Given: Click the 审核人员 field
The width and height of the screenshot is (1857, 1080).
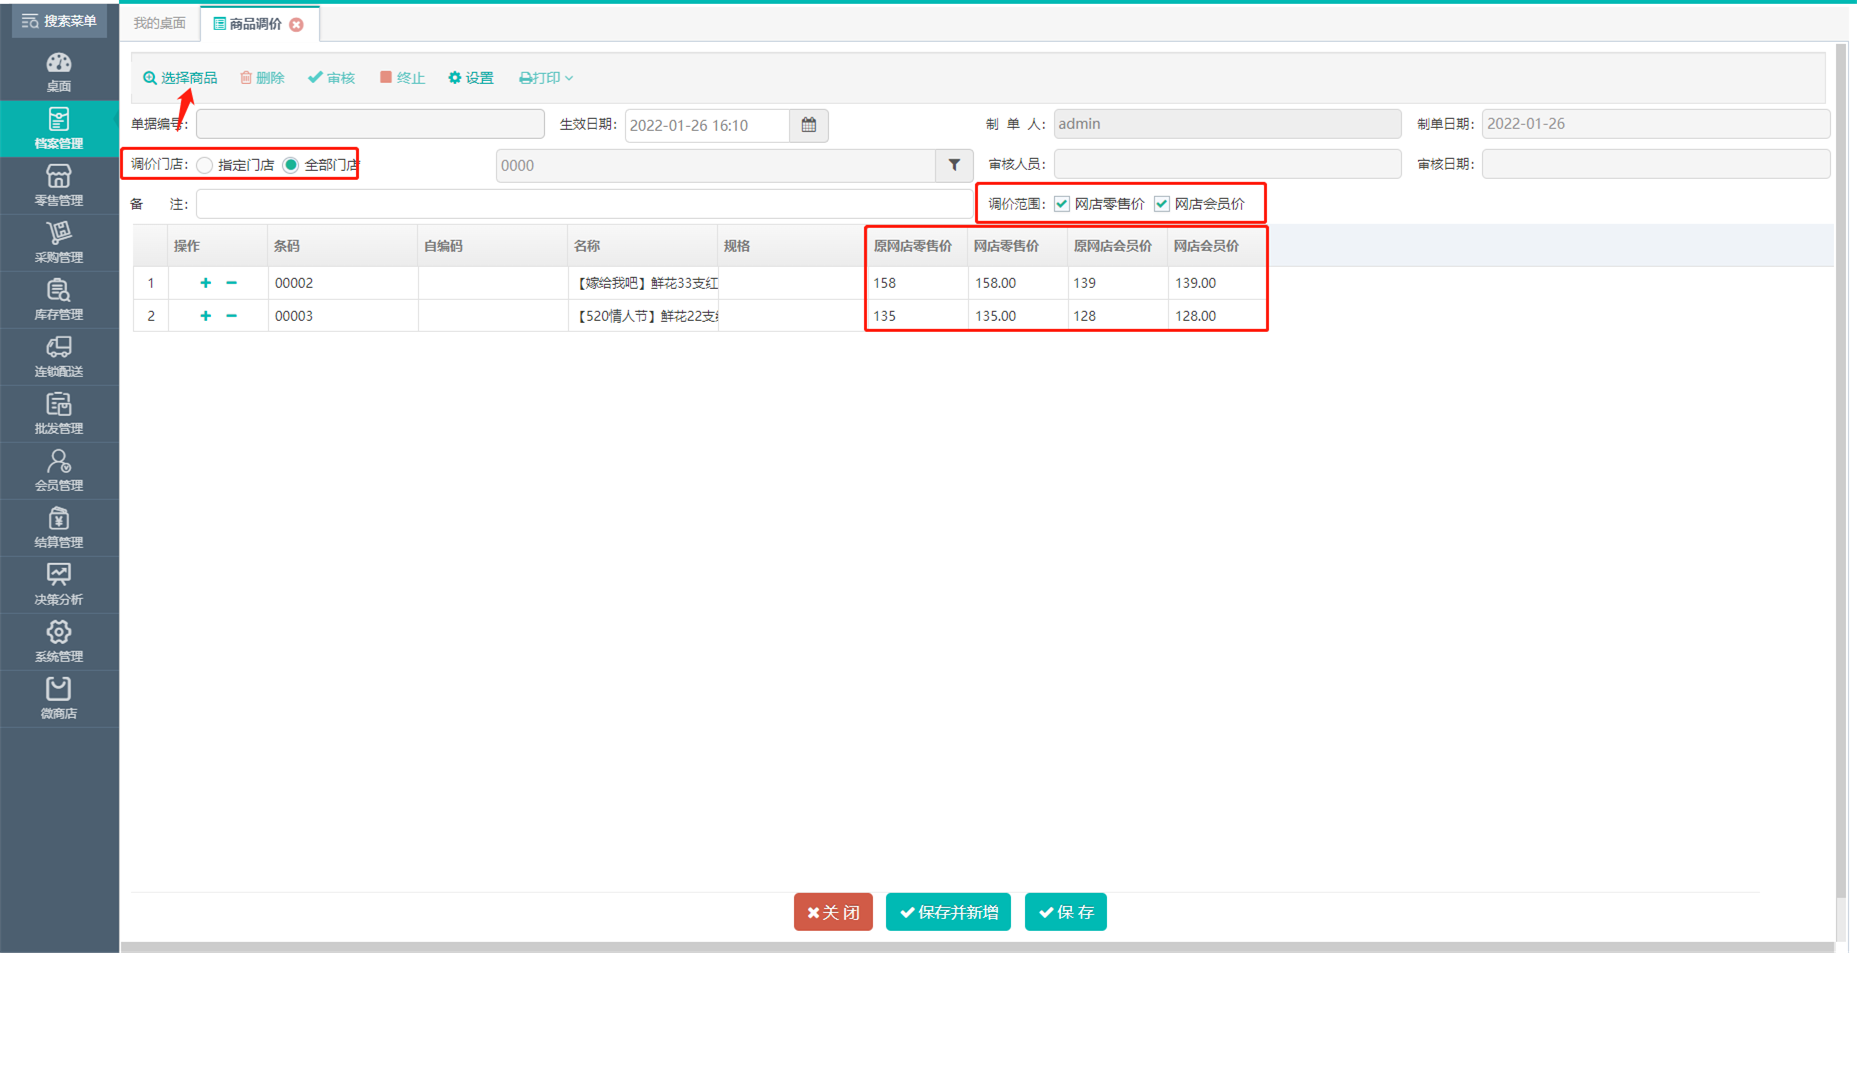Looking at the screenshot, I should (x=1227, y=164).
